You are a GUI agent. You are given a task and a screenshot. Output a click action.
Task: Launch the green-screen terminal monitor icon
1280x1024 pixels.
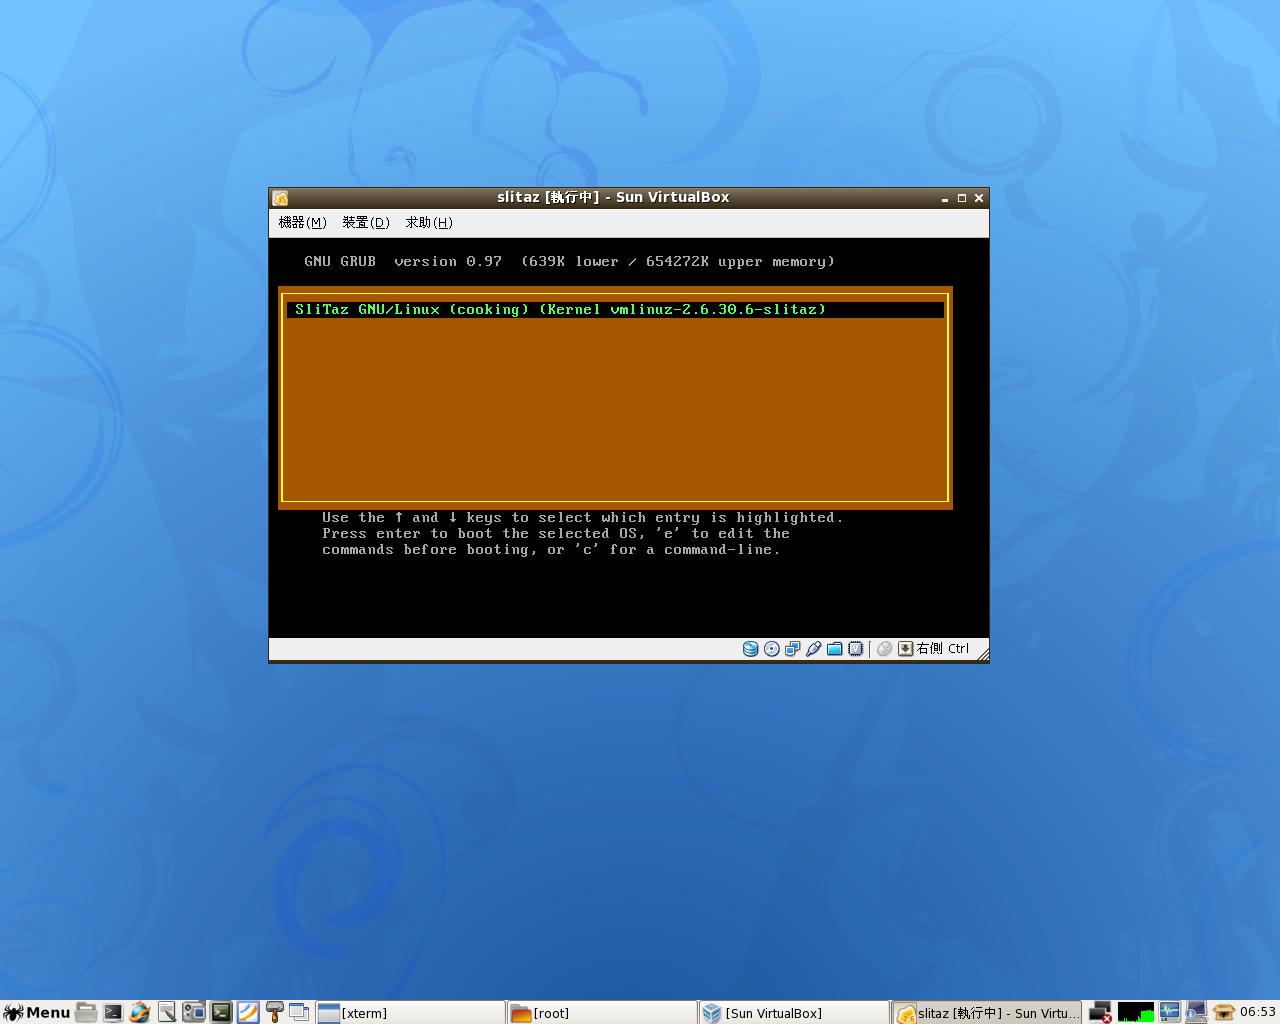221,1012
